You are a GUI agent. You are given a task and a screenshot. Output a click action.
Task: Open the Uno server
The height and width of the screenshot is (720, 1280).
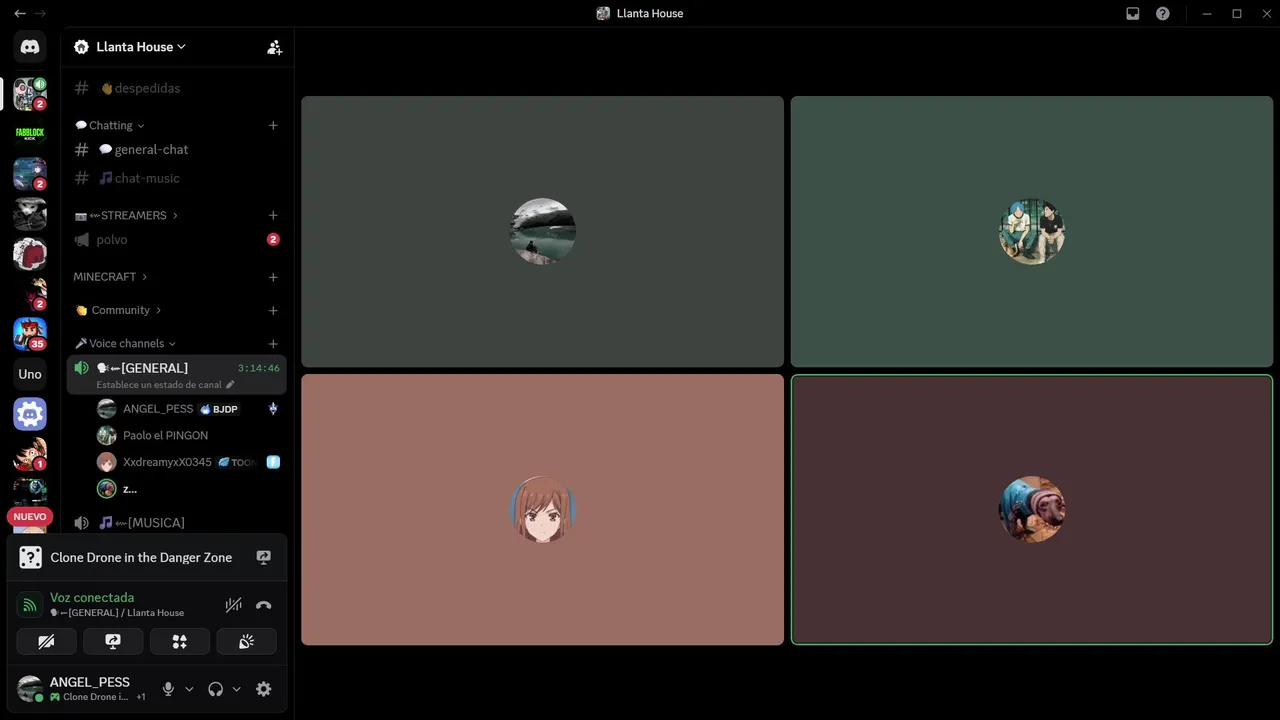tap(30, 374)
